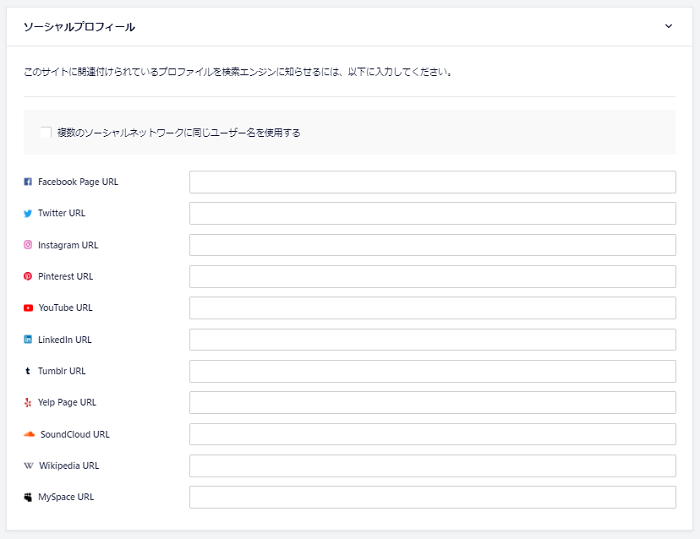The width and height of the screenshot is (700, 539).
Task: Click the YouTube icon
Action: [x=28, y=308]
